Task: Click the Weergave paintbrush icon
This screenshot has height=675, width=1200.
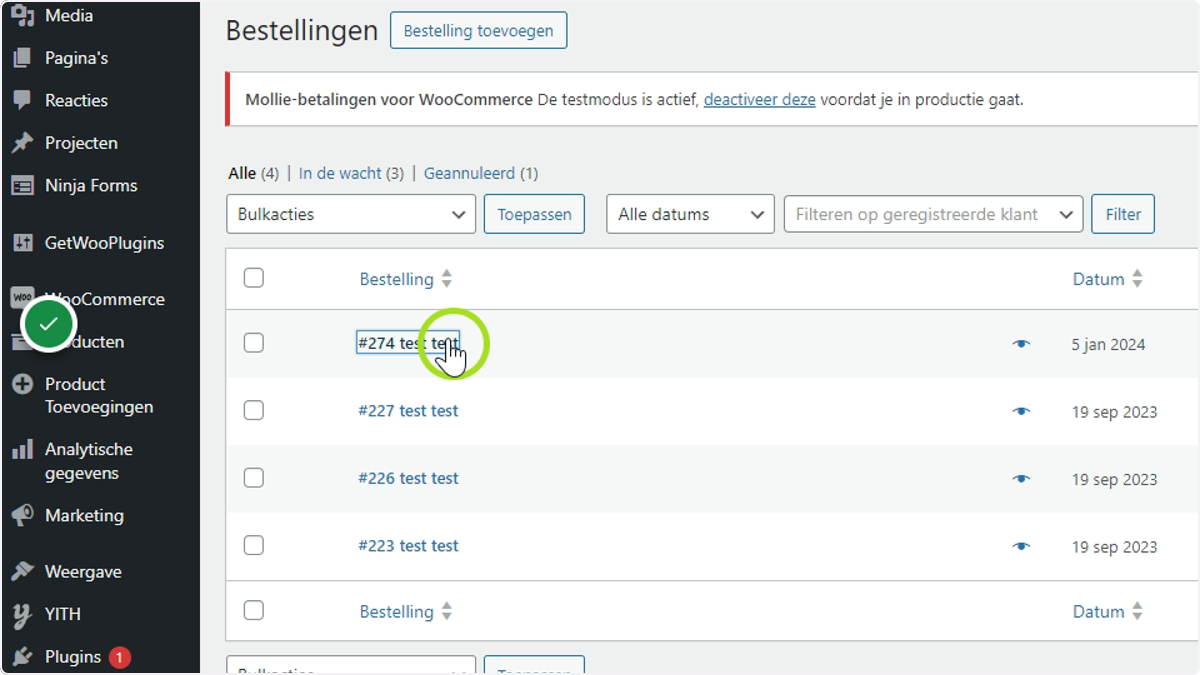Action: click(22, 572)
